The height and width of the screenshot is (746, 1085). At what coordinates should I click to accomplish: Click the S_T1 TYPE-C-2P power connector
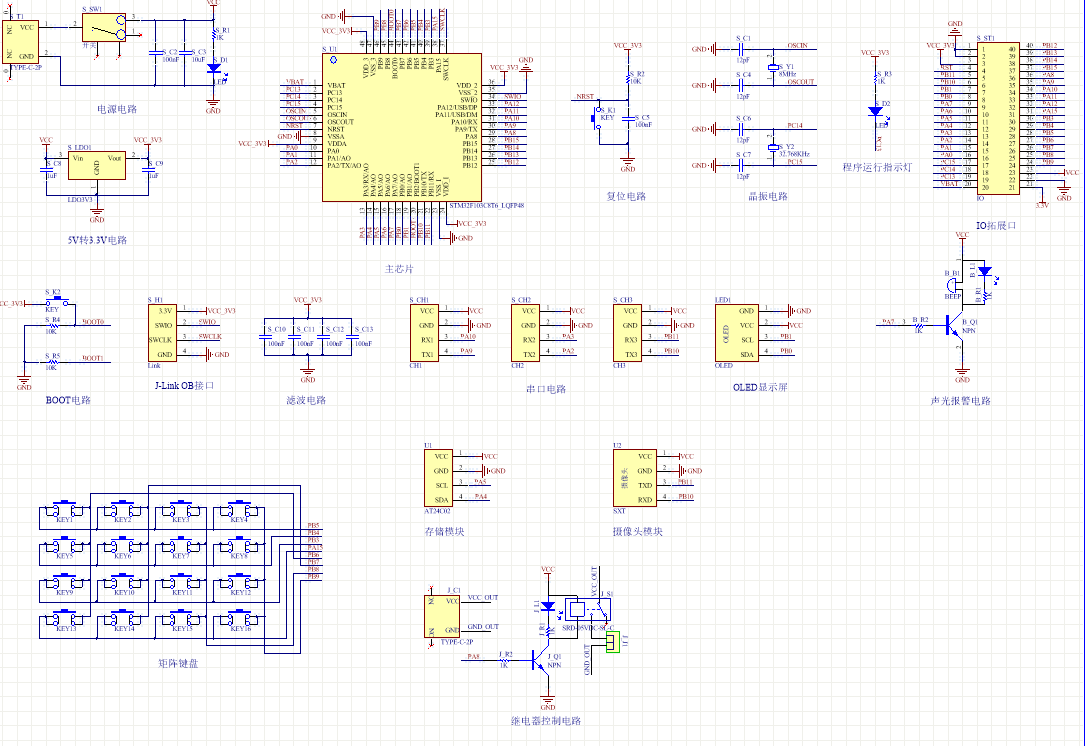21,42
